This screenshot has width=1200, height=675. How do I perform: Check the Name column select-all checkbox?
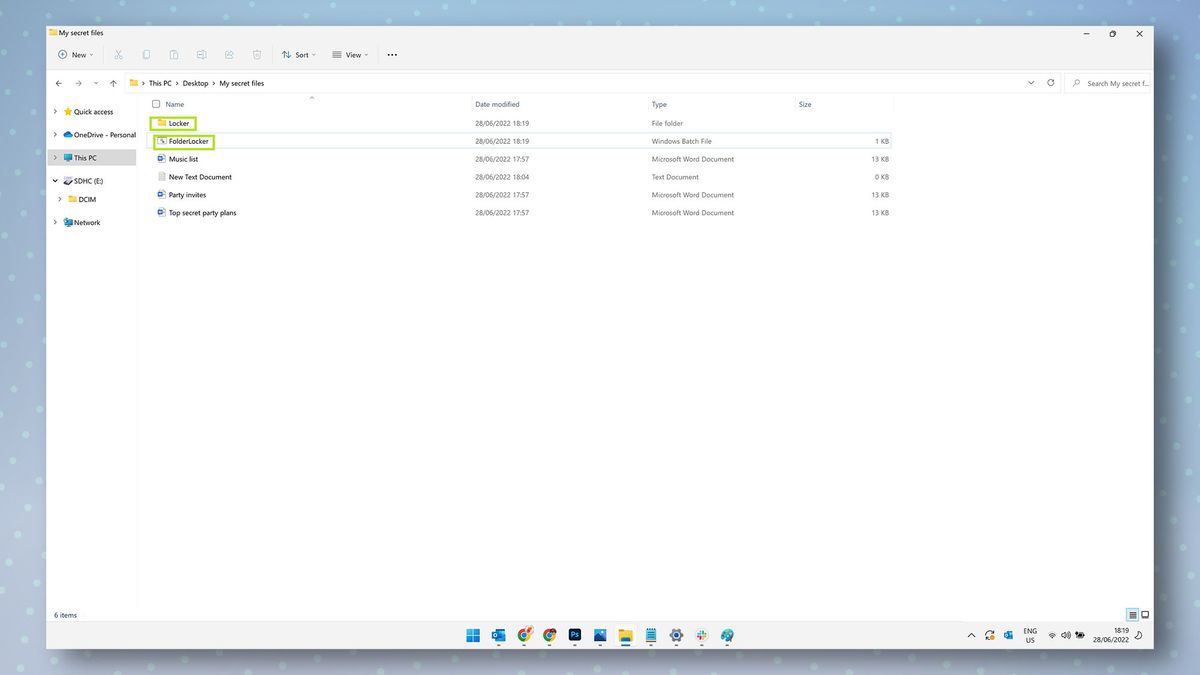click(156, 104)
